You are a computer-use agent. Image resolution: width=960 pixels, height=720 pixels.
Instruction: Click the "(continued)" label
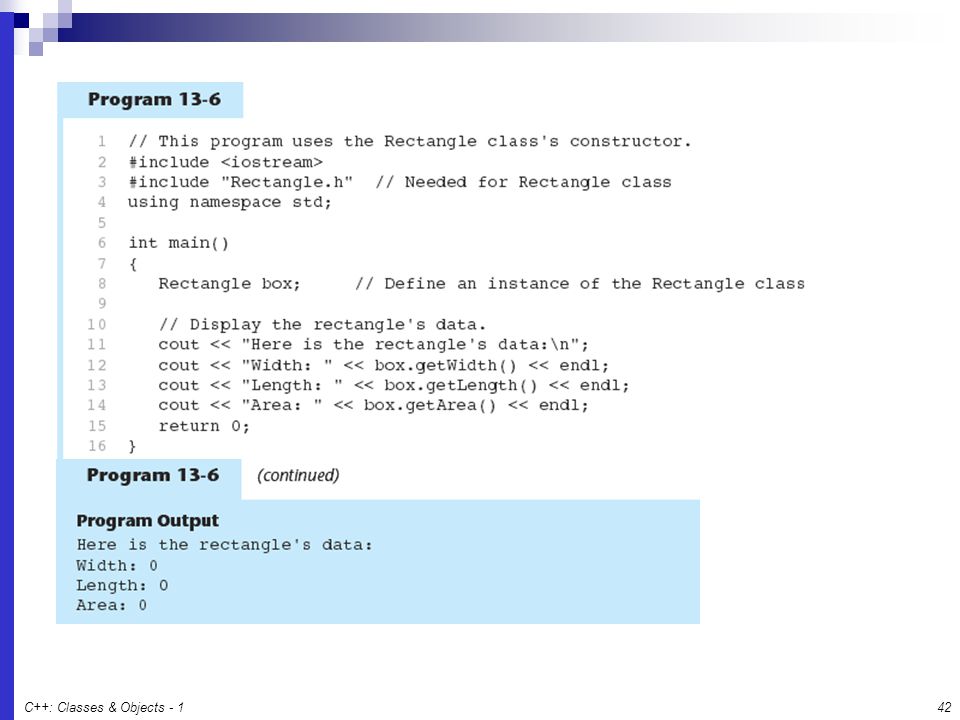coord(298,475)
